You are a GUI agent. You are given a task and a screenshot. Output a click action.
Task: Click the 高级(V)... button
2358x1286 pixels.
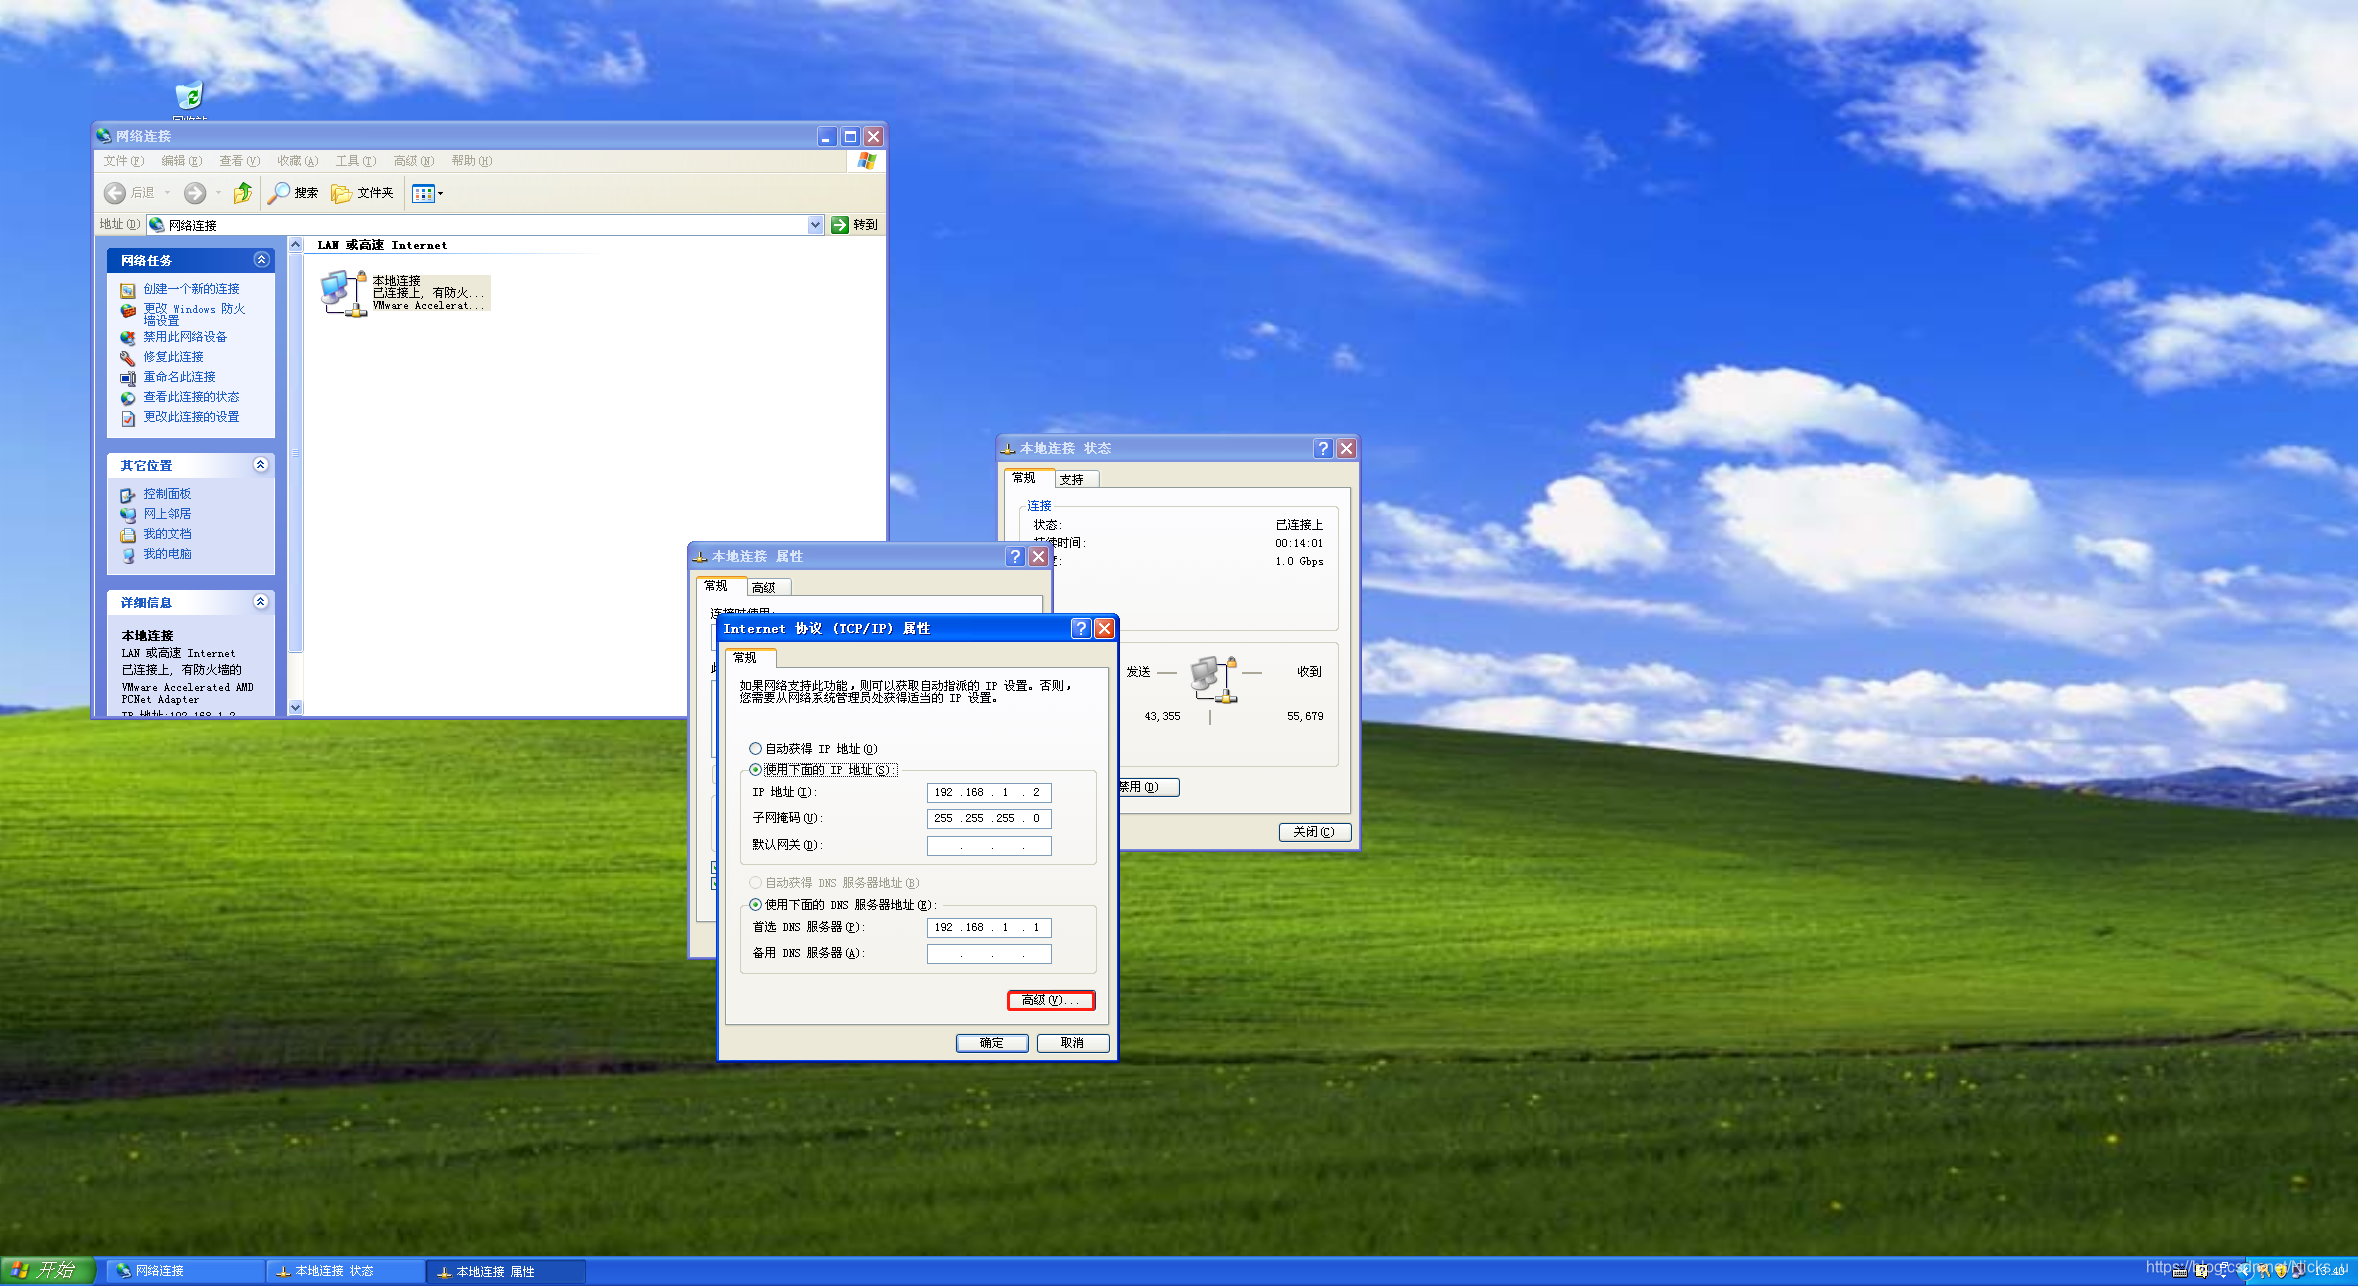pyautogui.click(x=1050, y=1001)
